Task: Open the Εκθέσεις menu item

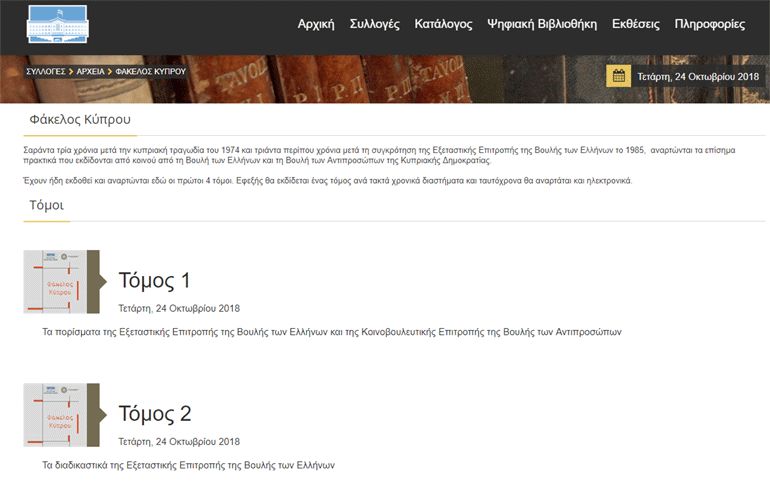Action: 635,24
